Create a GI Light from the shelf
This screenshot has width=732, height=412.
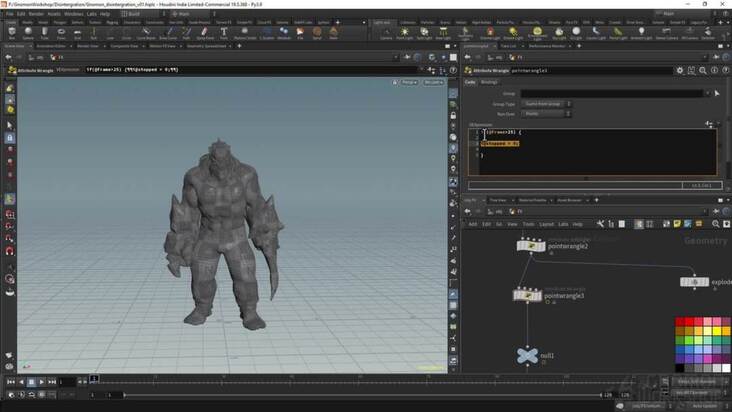pos(576,33)
